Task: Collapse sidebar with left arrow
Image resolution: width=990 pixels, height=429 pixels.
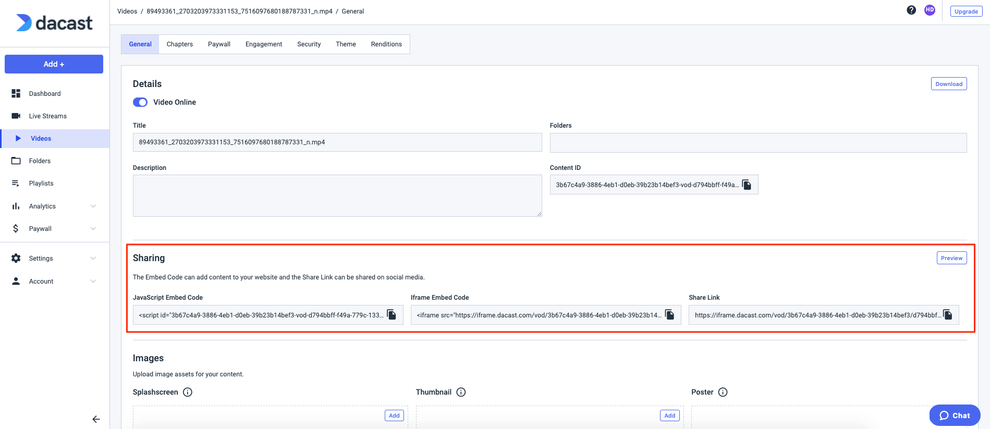Action: click(x=96, y=419)
